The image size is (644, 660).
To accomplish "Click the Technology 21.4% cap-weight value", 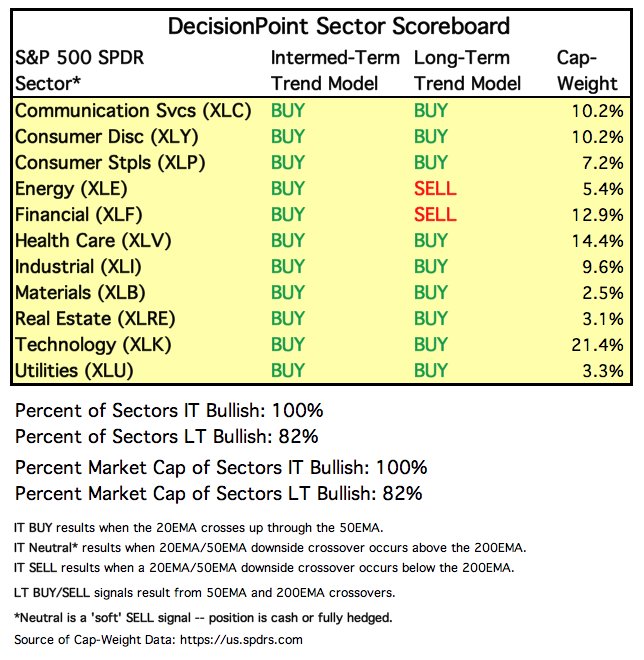I will 597,345.
